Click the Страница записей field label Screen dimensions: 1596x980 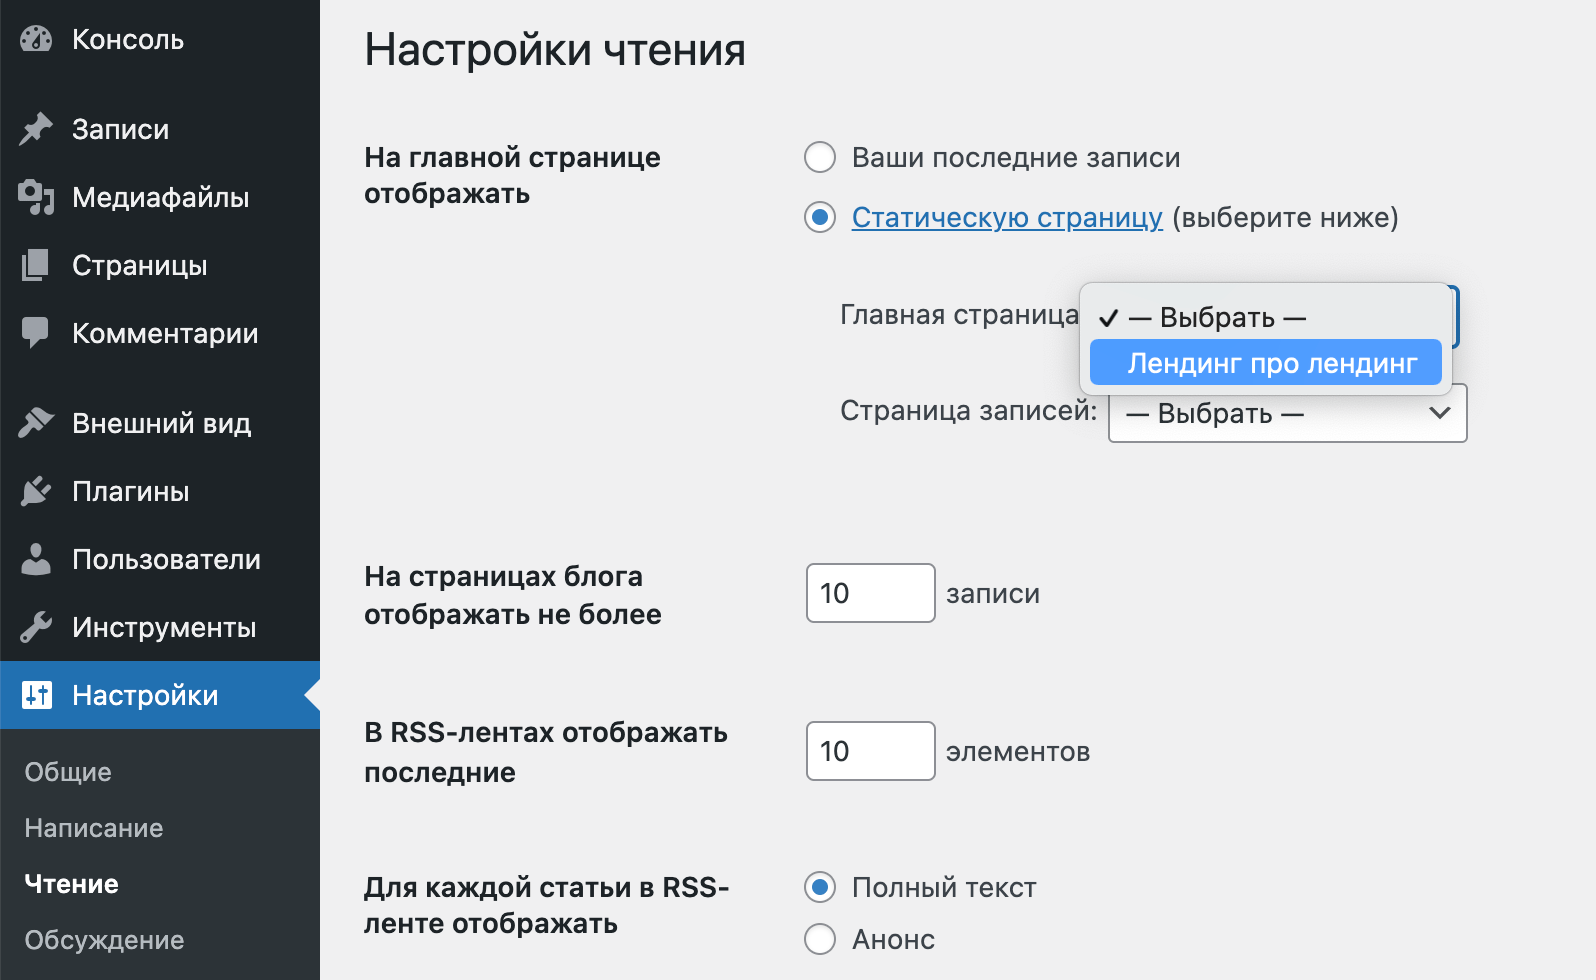(x=968, y=410)
